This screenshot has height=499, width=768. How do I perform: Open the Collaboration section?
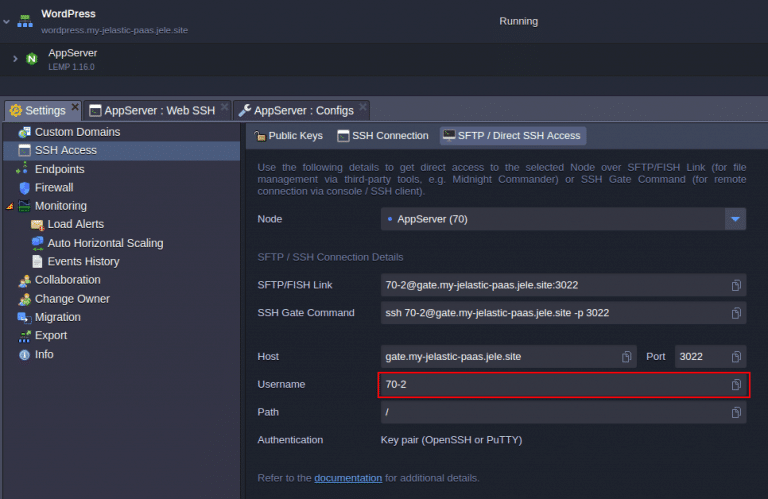[121, 280]
